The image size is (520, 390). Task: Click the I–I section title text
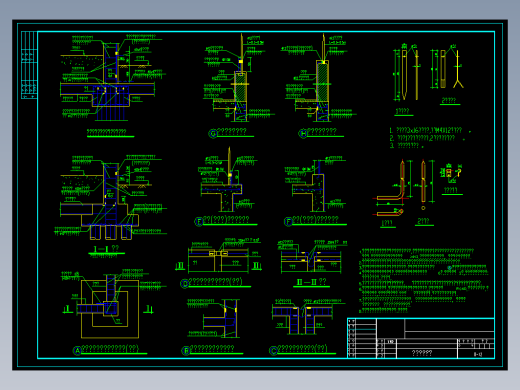pyautogui.click(x=106, y=249)
